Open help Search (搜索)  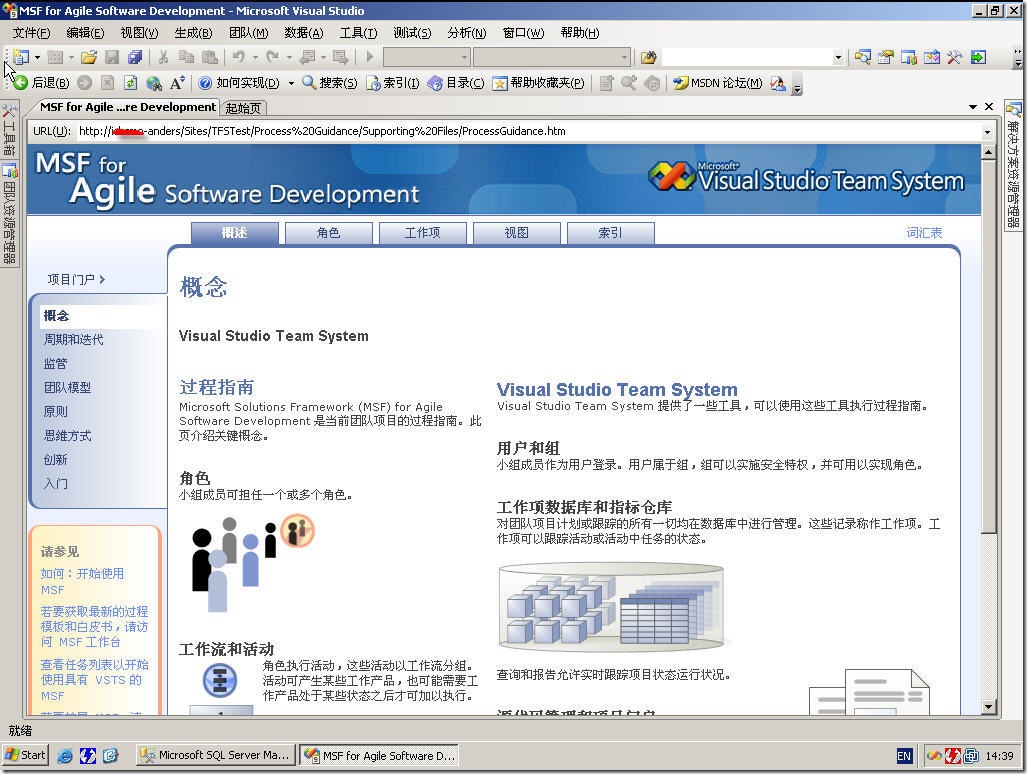coord(329,83)
